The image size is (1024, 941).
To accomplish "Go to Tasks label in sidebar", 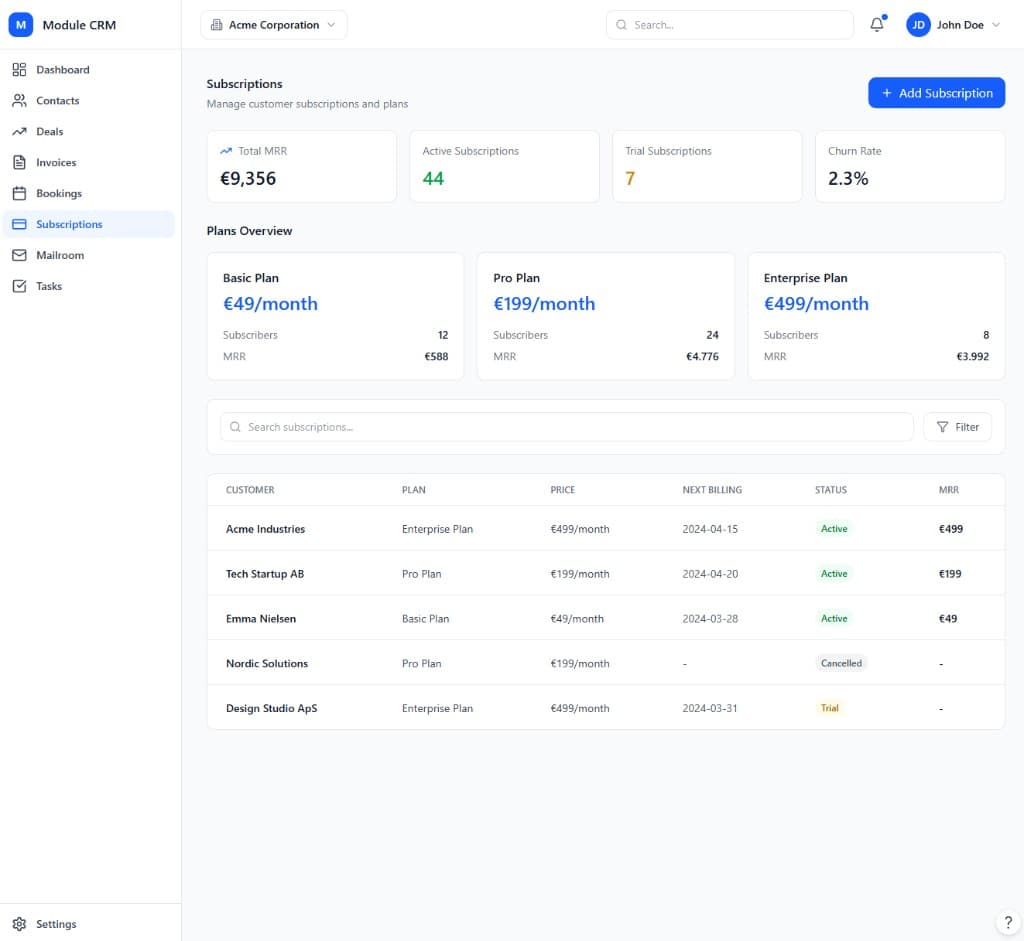I will pyautogui.click(x=49, y=286).
